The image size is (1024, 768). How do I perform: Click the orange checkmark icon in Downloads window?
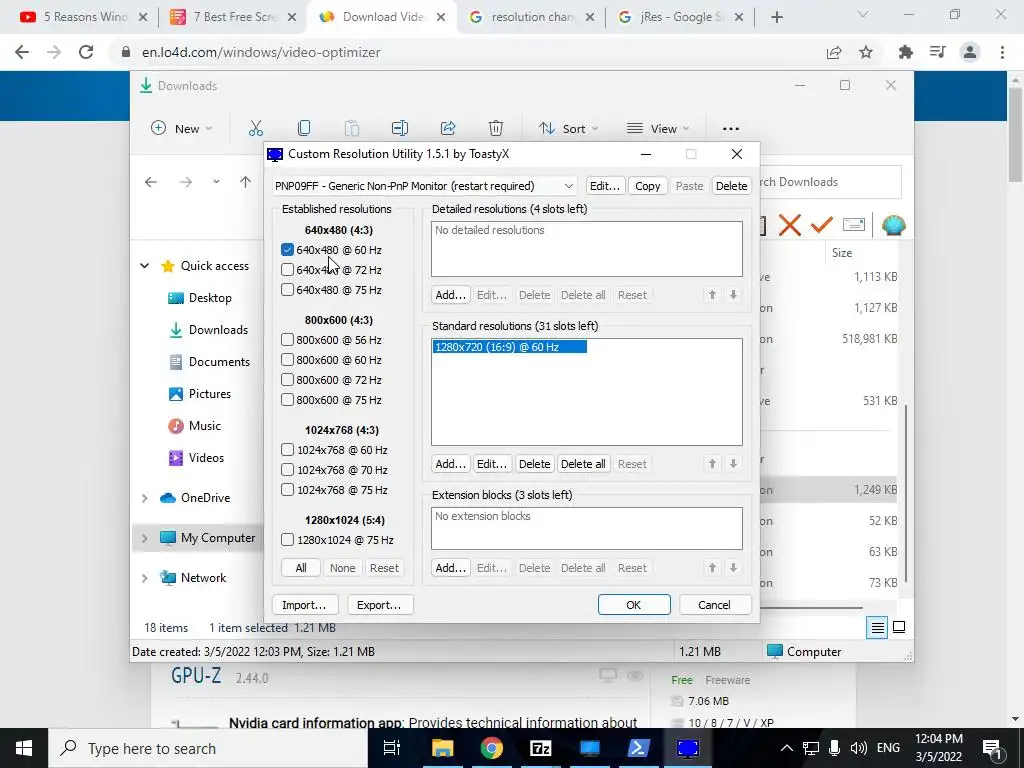tap(822, 225)
